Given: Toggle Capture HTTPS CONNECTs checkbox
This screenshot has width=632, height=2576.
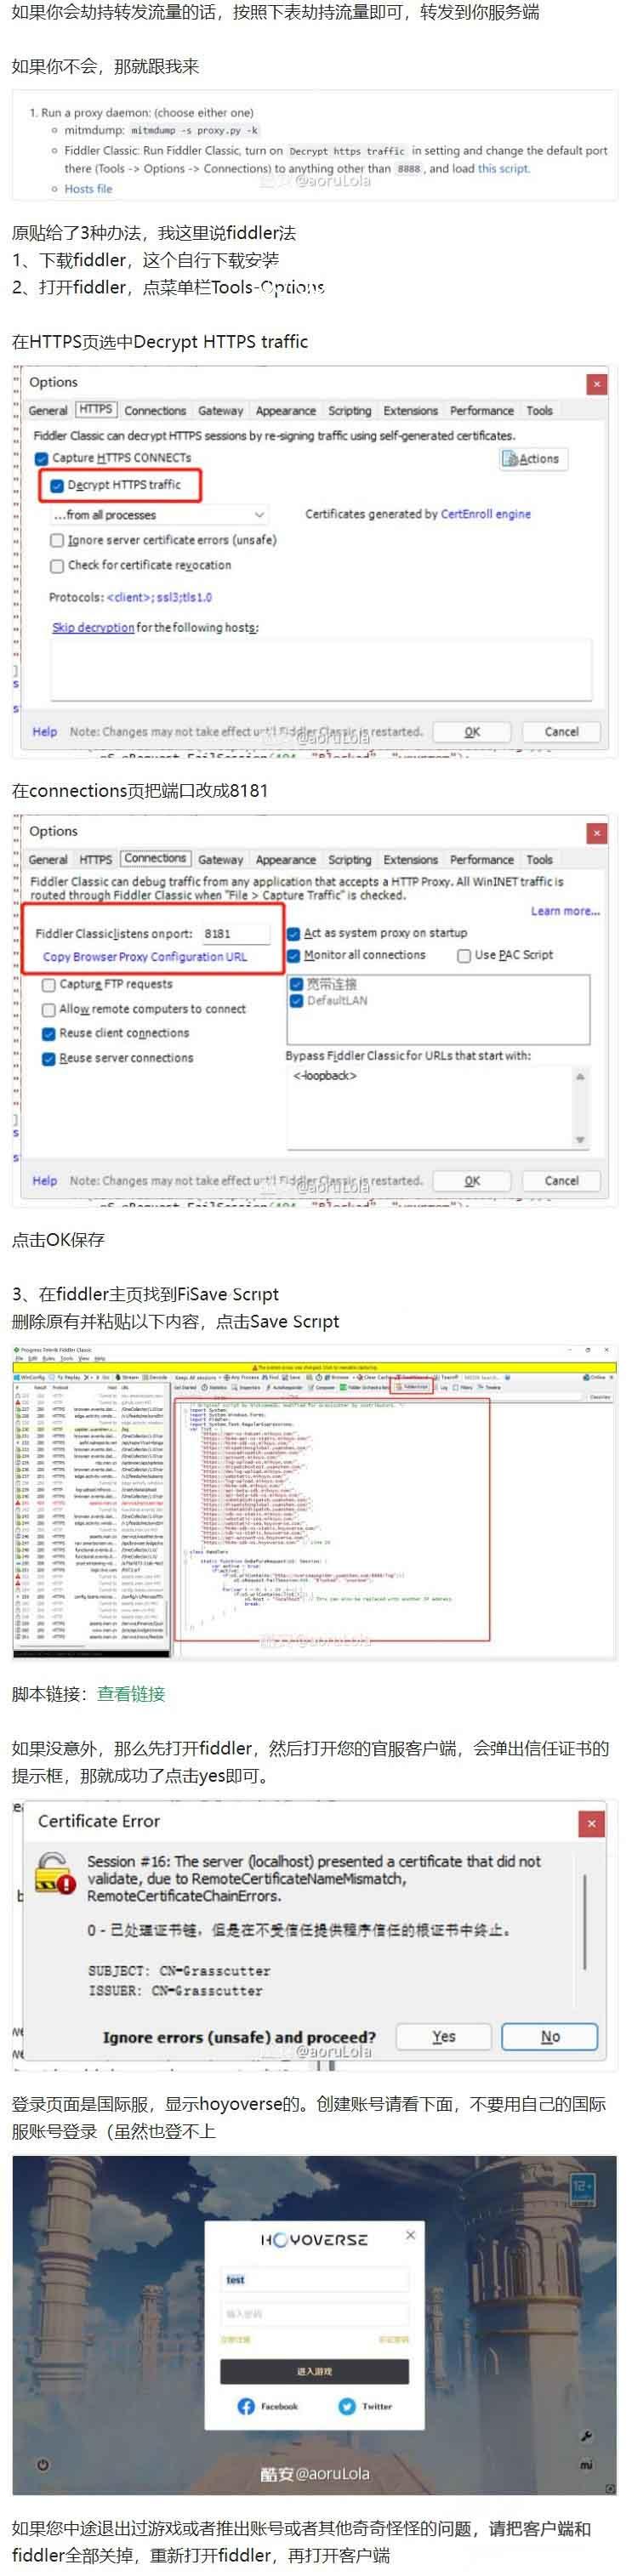Looking at the screenshot, I should pyautogui.click(x=42, y=458).
